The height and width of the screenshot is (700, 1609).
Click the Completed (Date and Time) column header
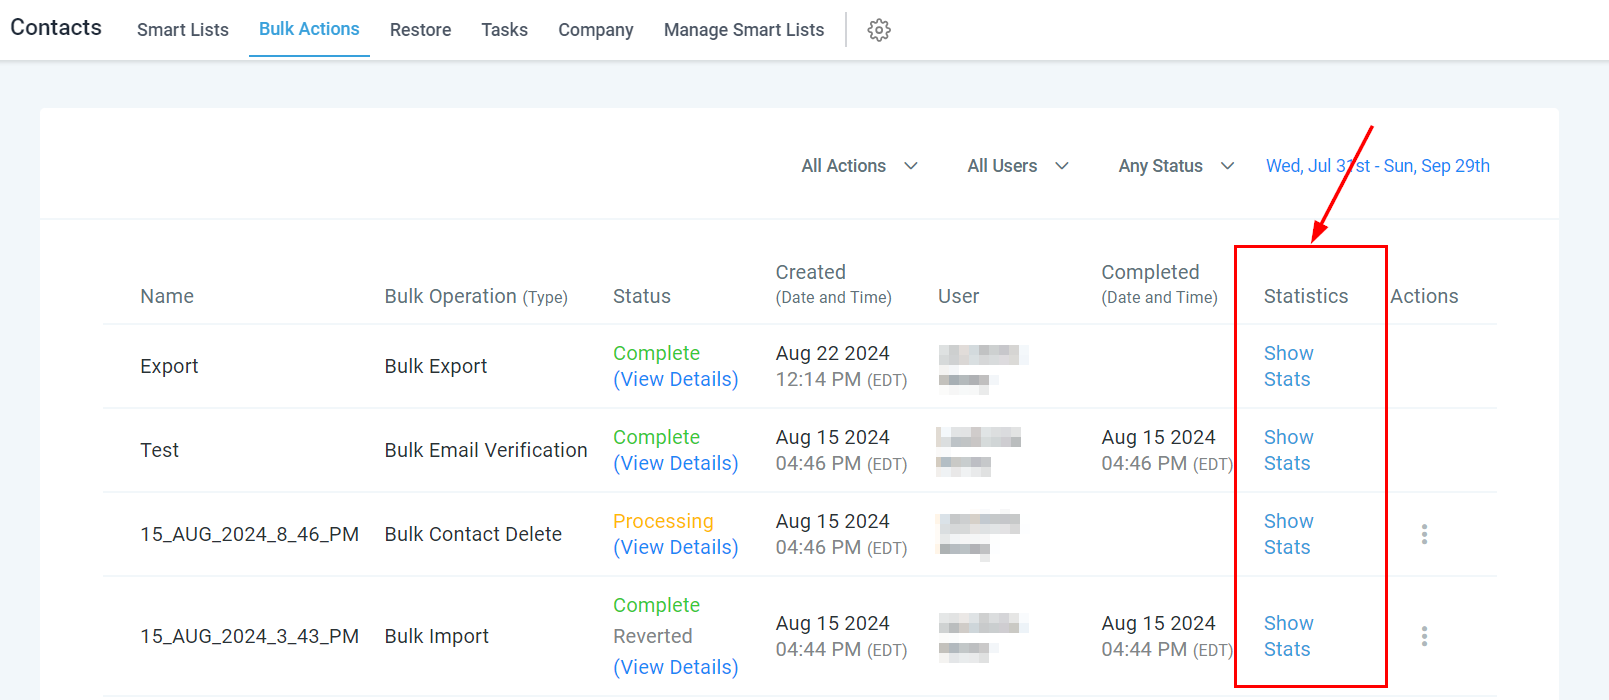click(1160, 284)
